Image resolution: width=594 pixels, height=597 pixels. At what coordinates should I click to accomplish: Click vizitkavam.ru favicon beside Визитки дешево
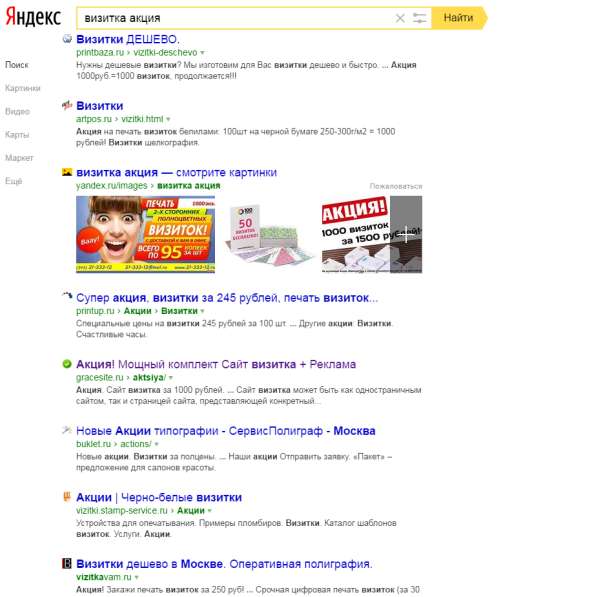[x=67, y=563]
